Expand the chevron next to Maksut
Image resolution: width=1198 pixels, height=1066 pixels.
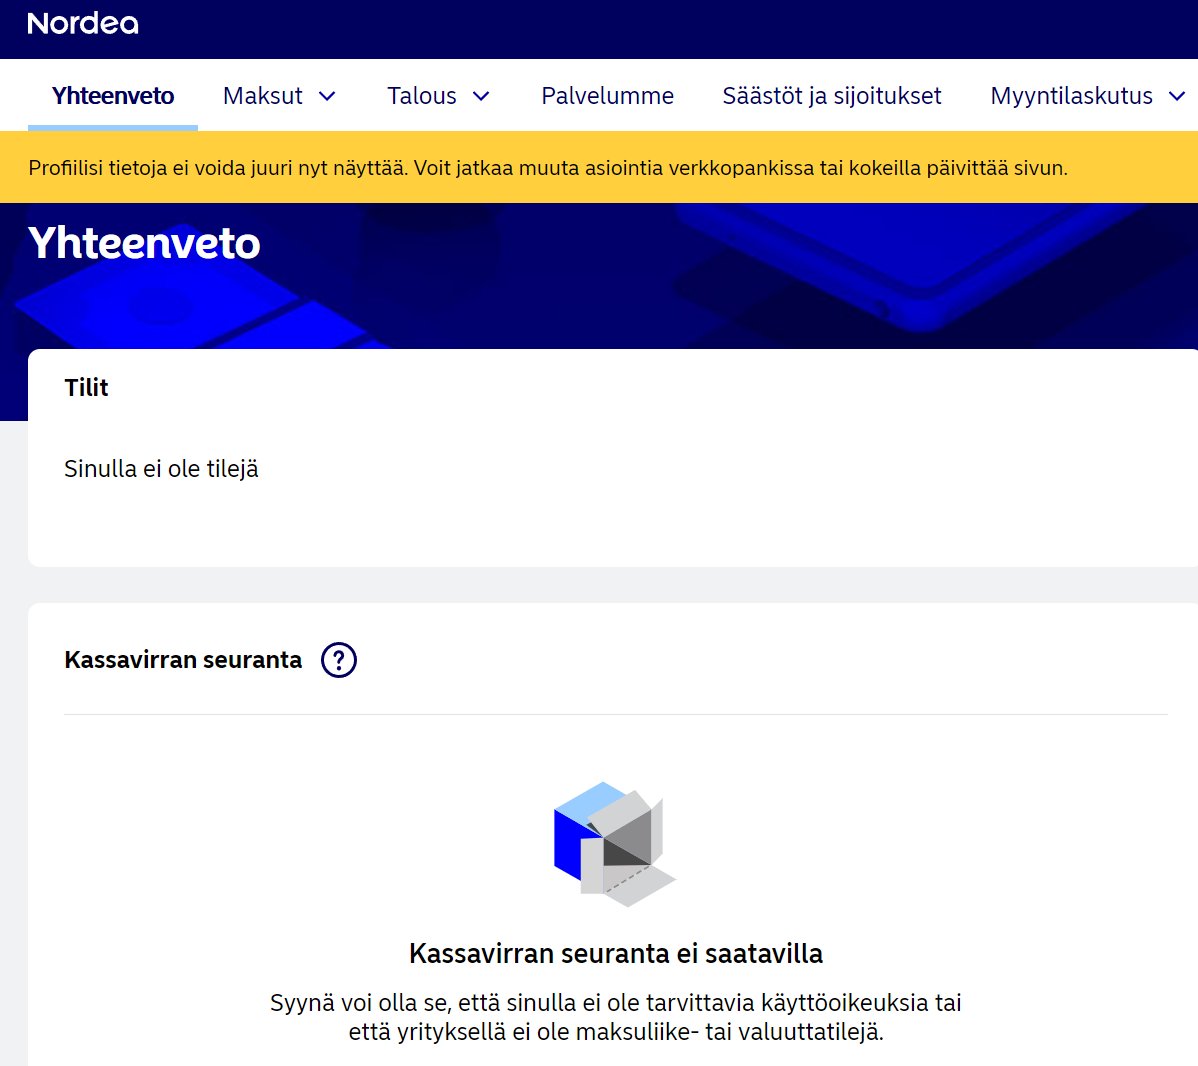coord(327,96)
